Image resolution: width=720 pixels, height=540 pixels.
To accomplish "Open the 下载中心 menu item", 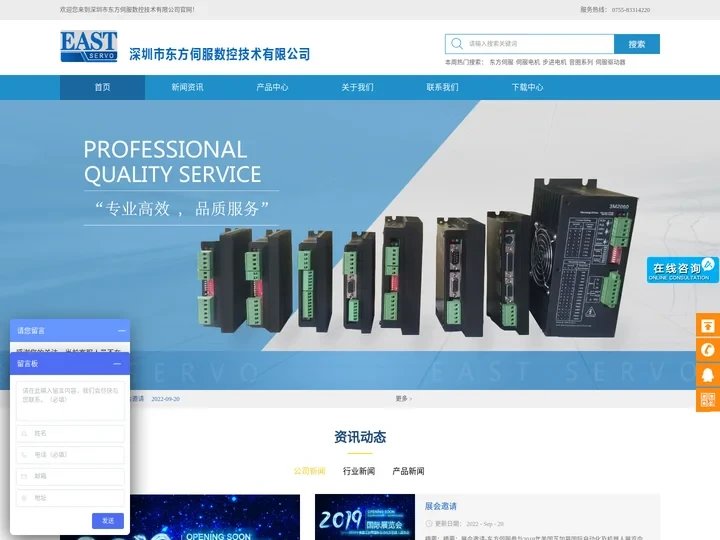I will pos(527,87).
